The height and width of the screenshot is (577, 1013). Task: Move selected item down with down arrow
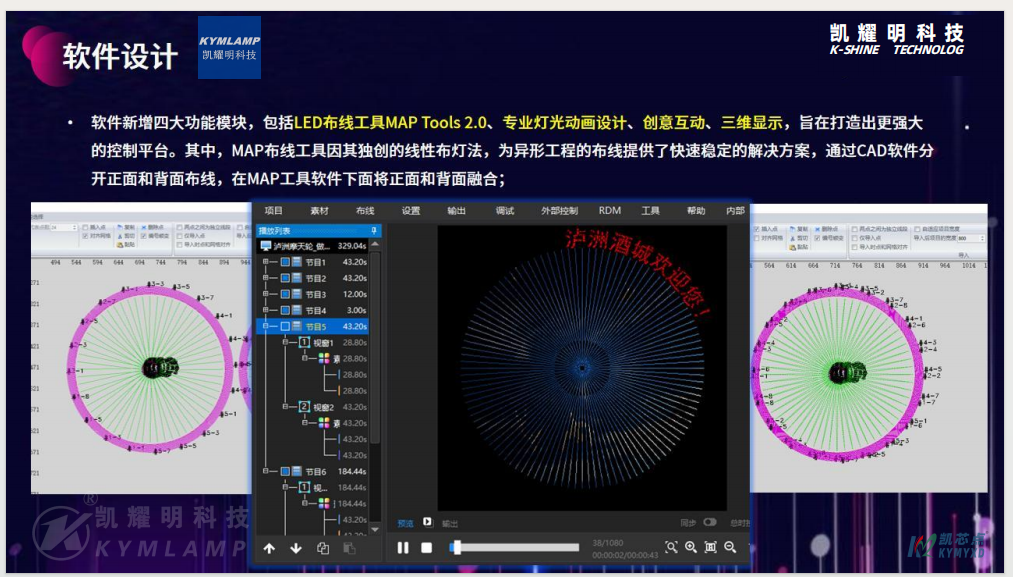[296, 549]
